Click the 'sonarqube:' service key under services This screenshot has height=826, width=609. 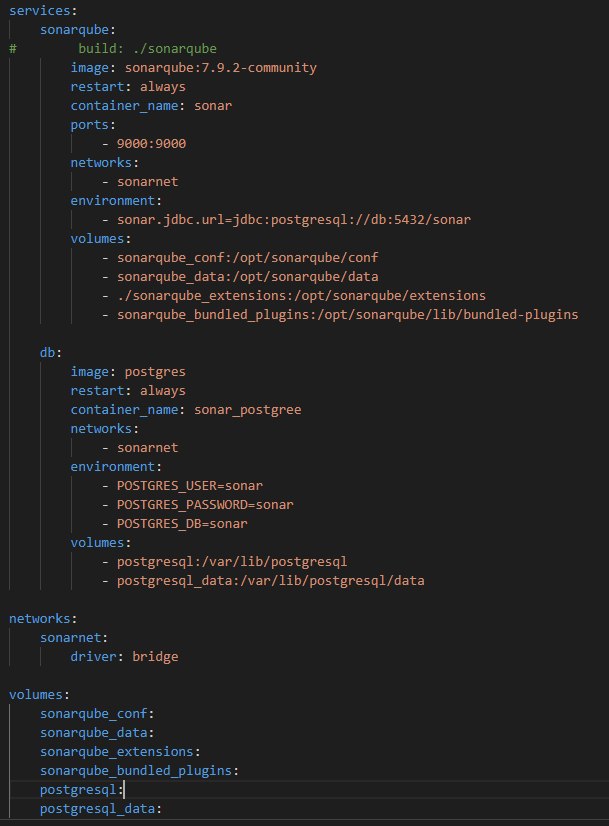(x=78, y=30)
